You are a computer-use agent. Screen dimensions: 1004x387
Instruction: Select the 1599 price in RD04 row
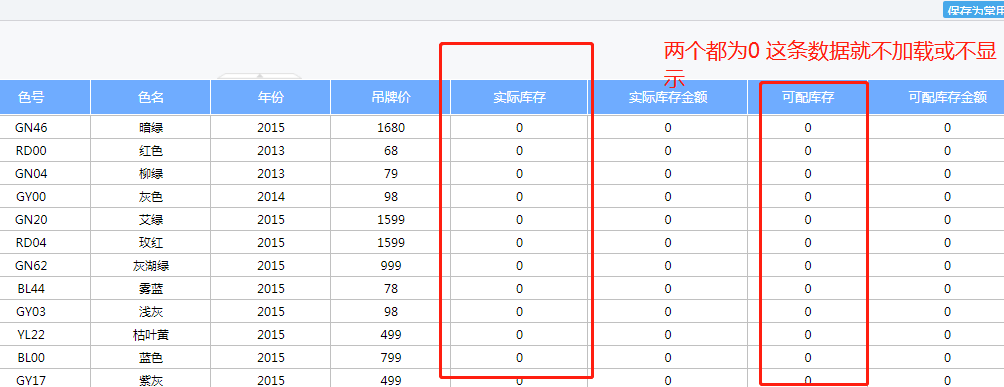391,243
